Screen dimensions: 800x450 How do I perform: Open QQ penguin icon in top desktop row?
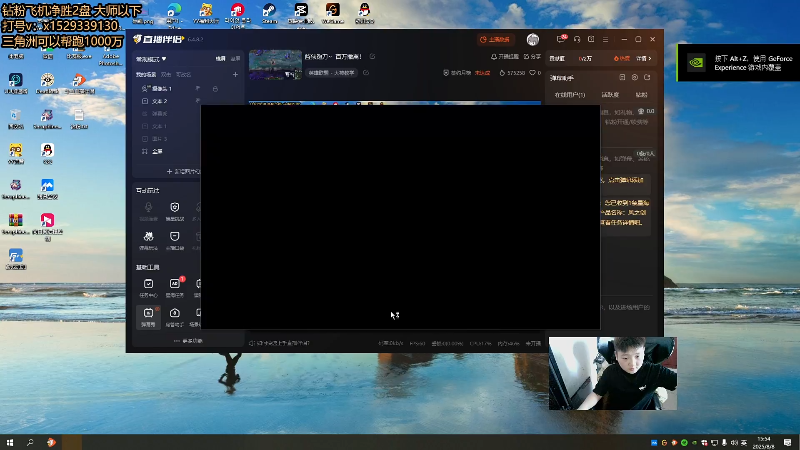(364, 13)
